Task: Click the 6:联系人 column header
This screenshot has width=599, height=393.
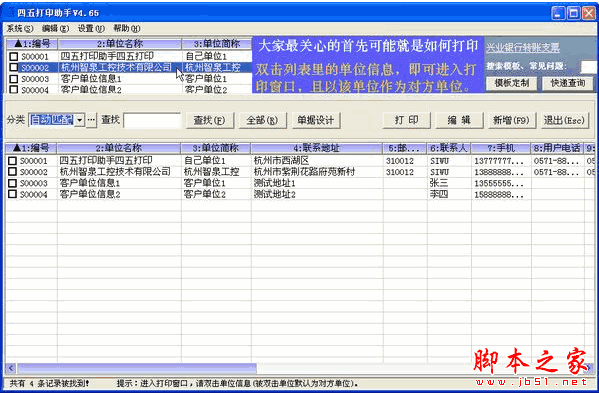Action: coord(449,148)
